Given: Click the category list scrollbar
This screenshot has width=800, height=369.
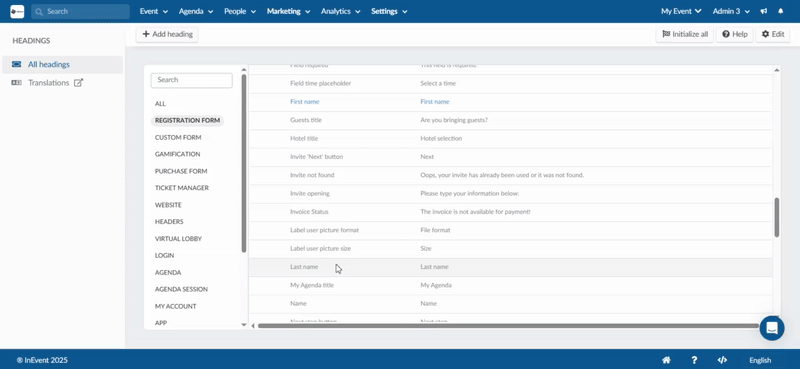Looking at the screenshot, I should pos(244,163).
